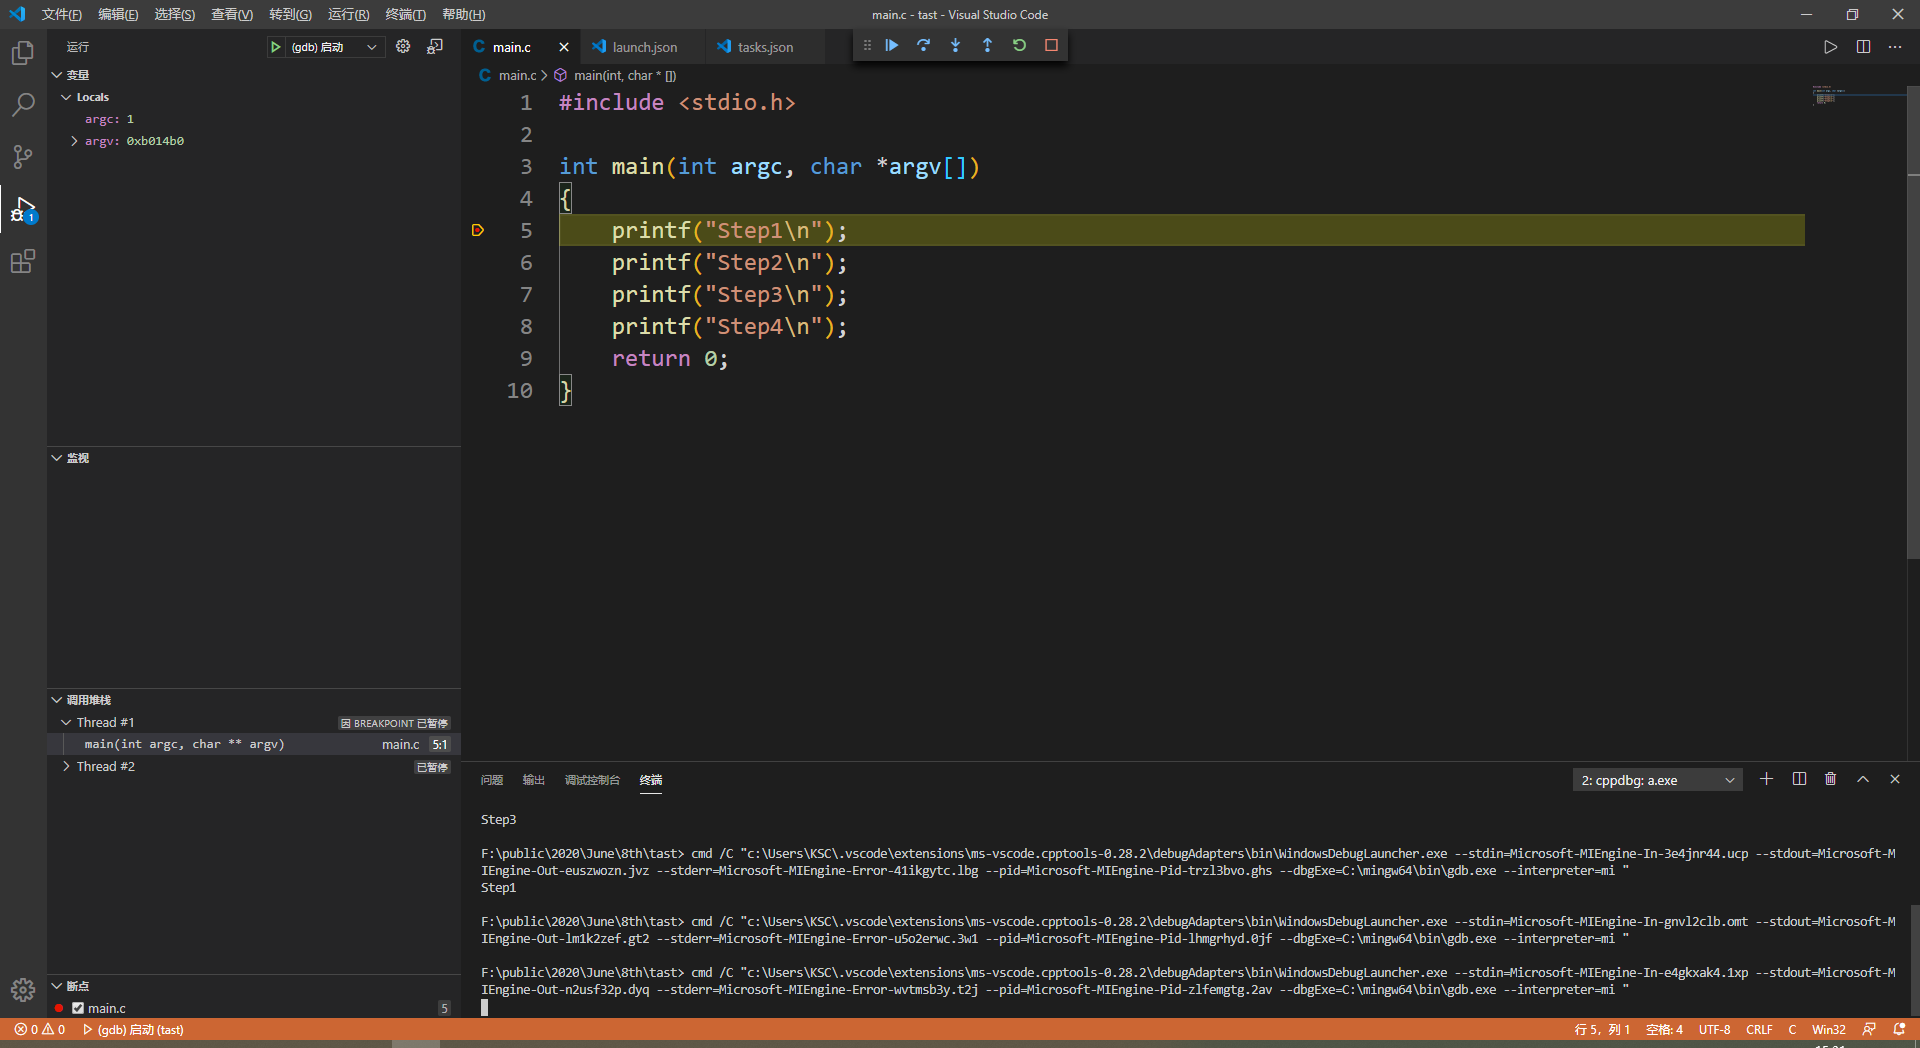
Task: Grab the debug toolbar drag handle
Action: point(867,45)
